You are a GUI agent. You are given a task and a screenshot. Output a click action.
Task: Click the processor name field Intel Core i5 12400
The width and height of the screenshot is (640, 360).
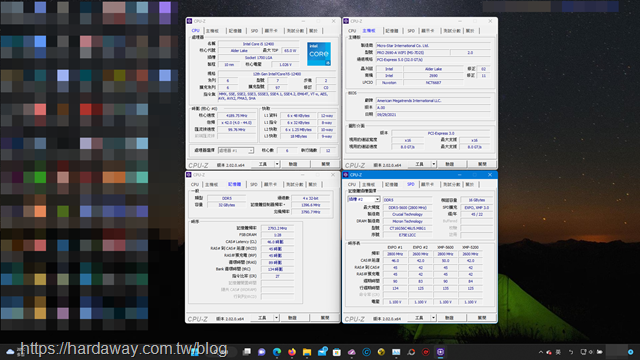click(x=258, y=44)
